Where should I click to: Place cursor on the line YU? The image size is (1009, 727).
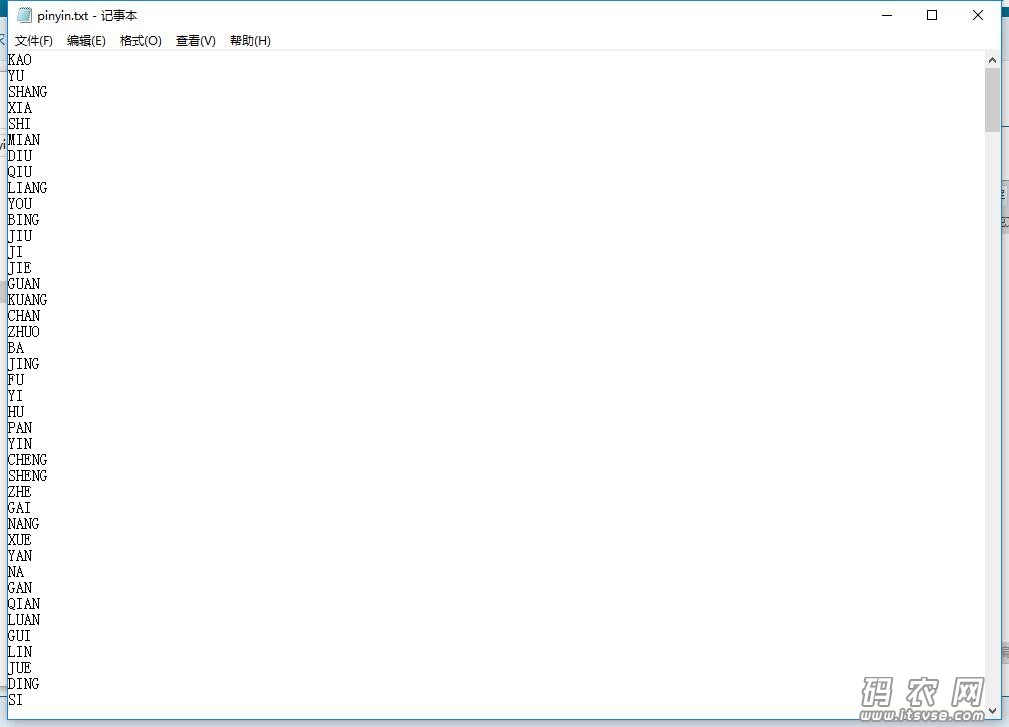(x=15, y=76)
